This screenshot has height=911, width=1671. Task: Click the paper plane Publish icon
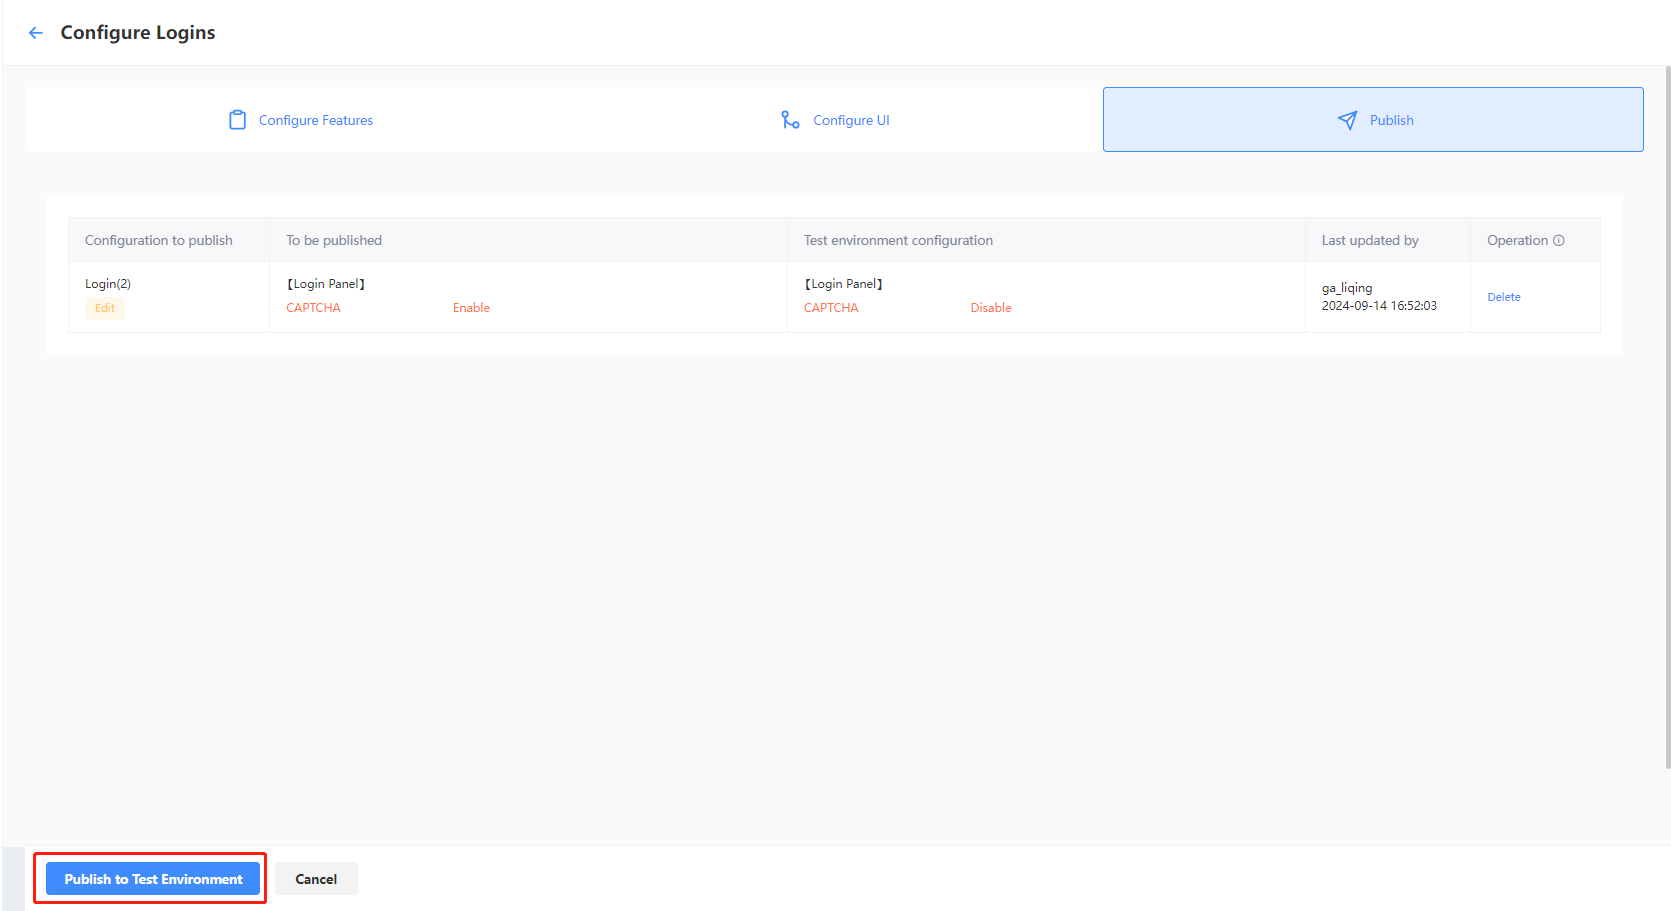pos(1347,120)
